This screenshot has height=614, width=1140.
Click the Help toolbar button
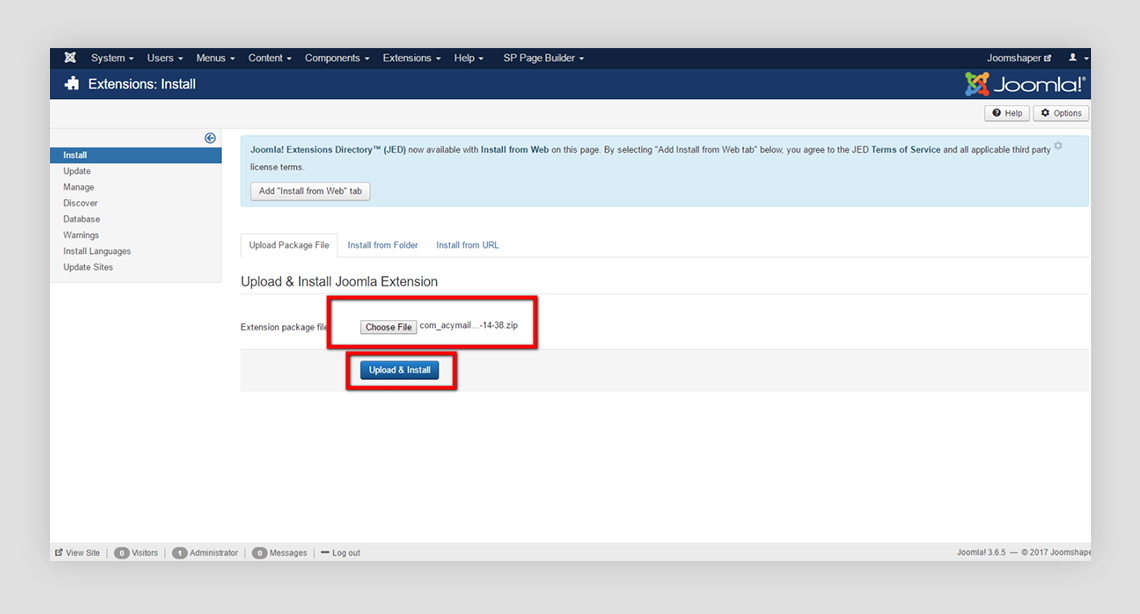[1007, 113]
